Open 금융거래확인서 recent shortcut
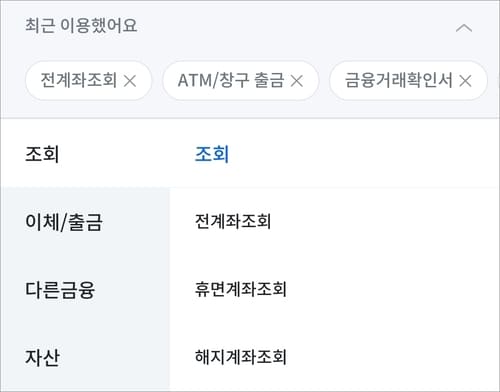The image size is (500, 392). pos(398,80)
